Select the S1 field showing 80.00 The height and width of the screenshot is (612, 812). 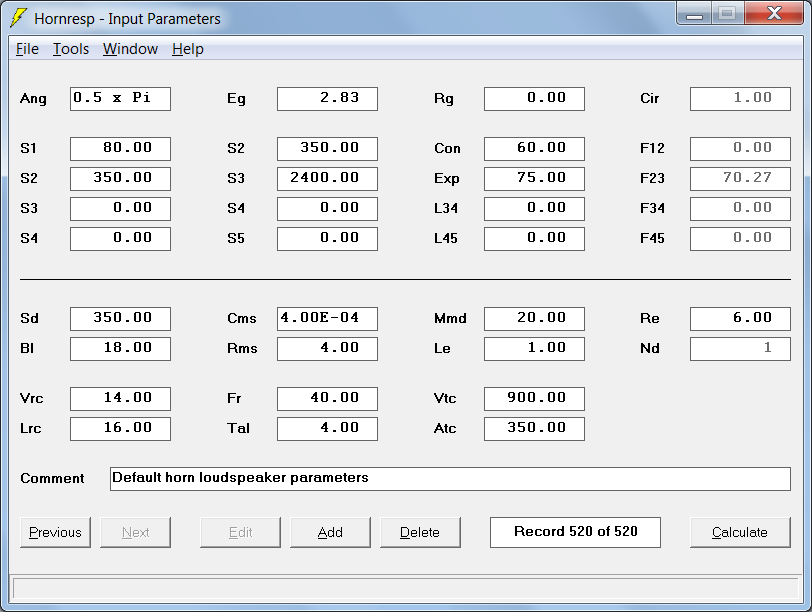pyautogui.click(x=120, y=149)
